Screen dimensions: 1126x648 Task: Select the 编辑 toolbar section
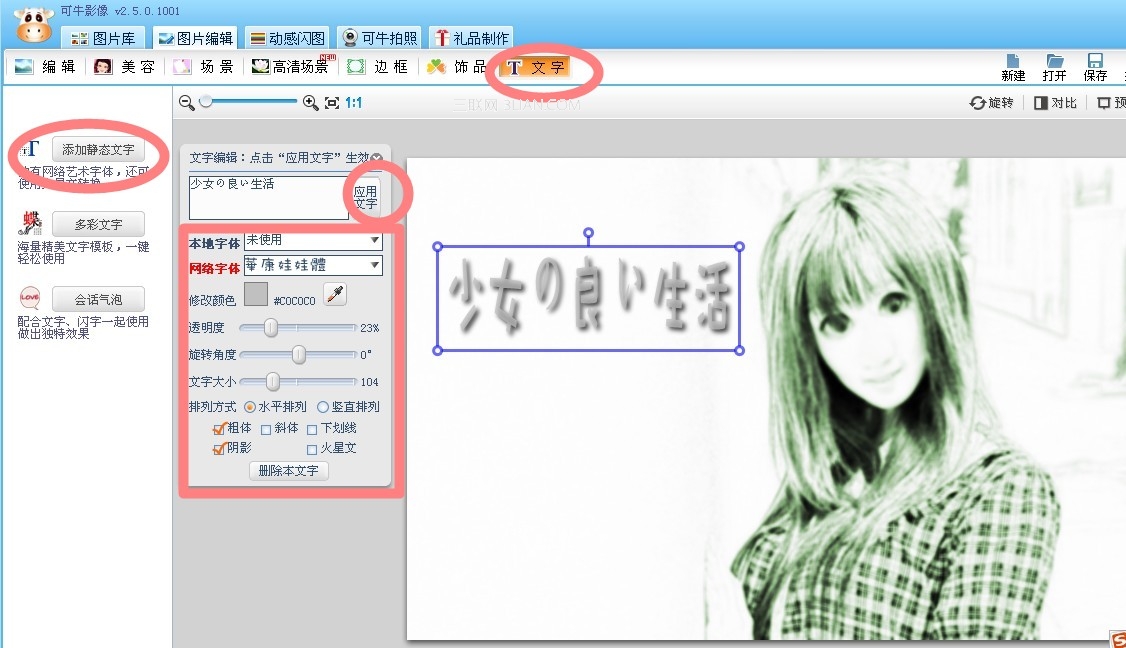[x=45, y=67]
